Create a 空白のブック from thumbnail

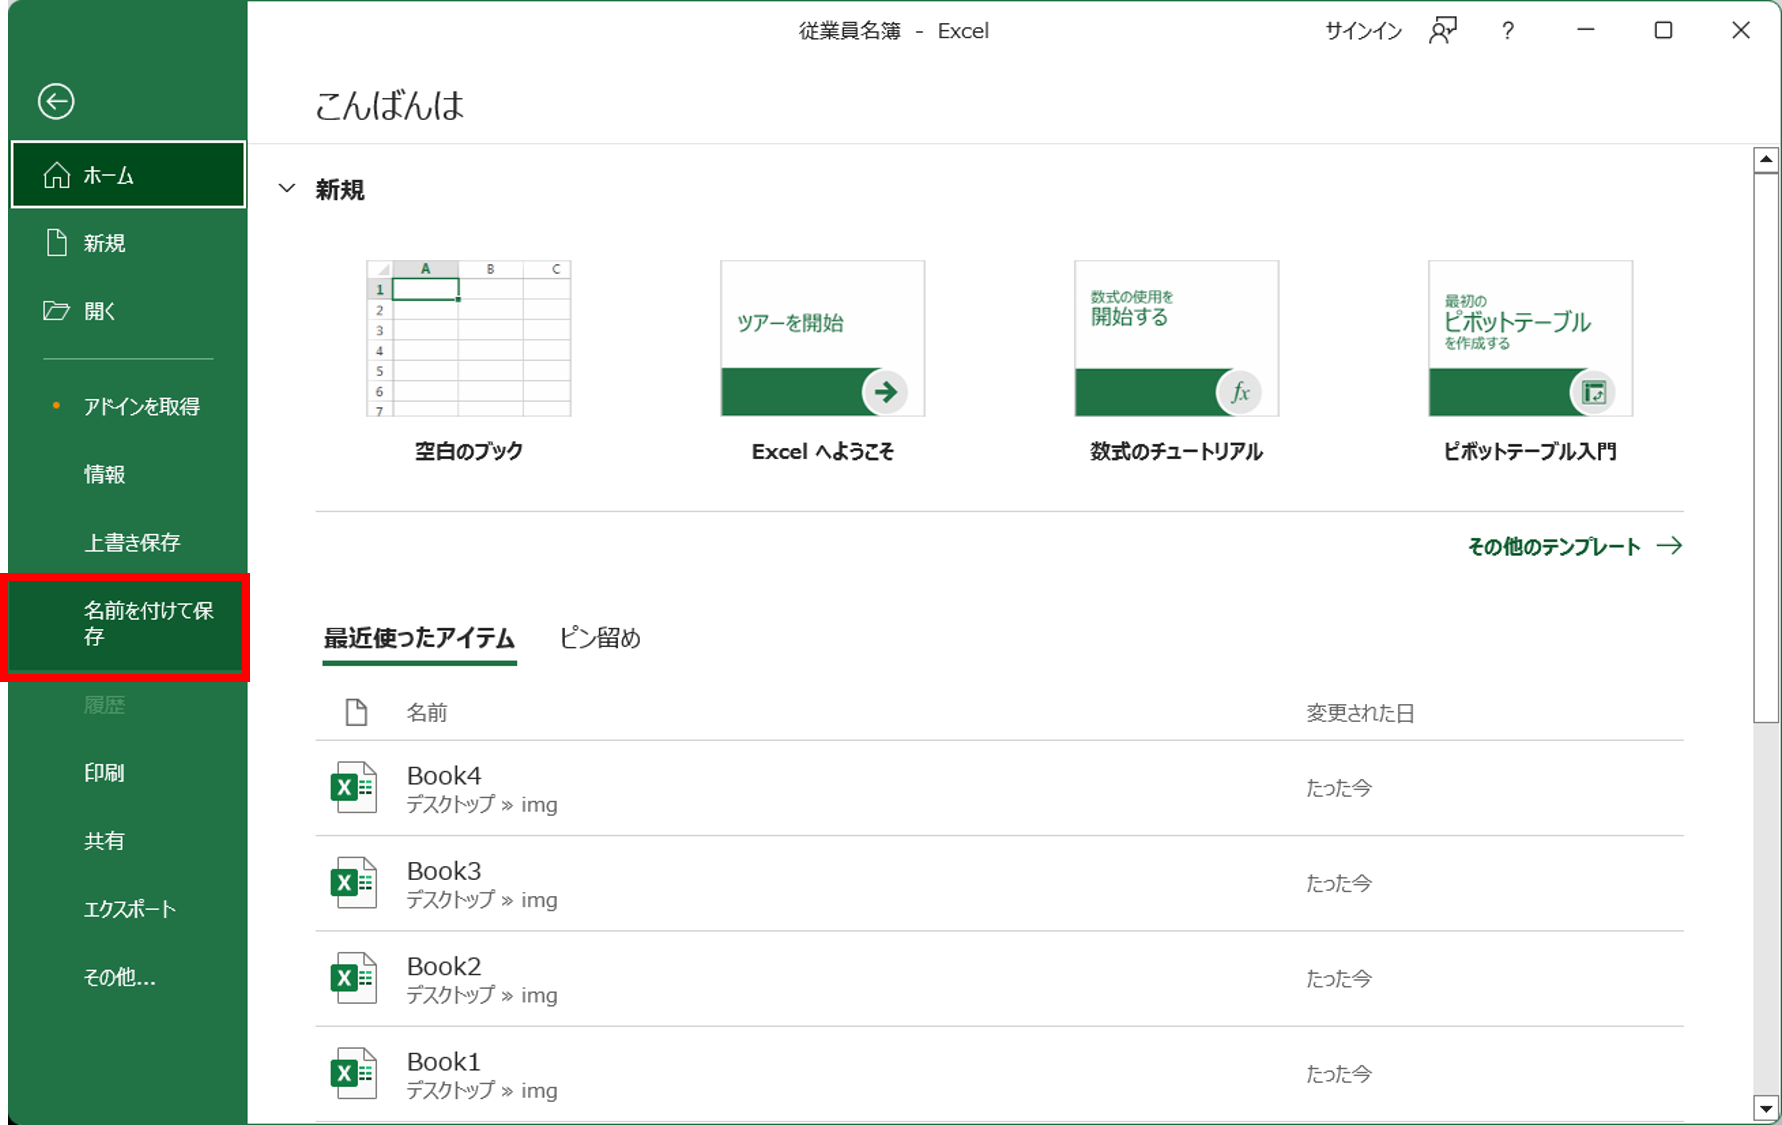(468, 340)
